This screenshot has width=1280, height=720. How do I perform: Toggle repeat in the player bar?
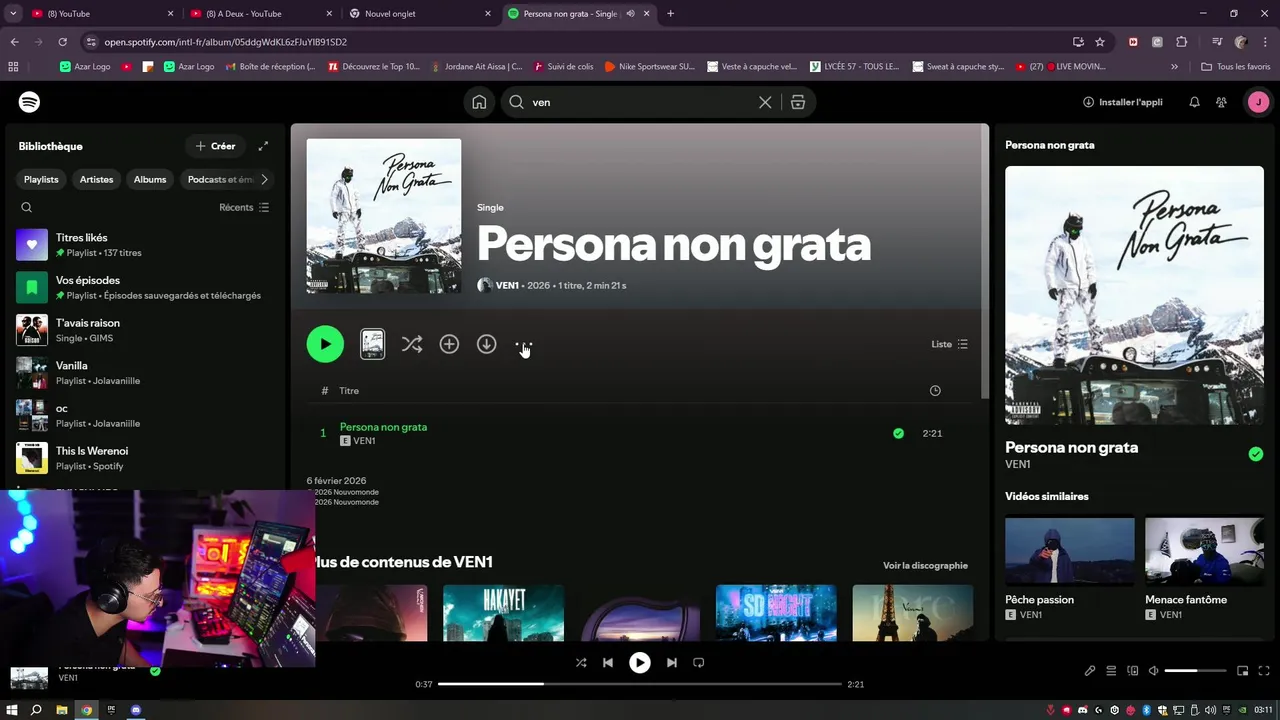699,662
